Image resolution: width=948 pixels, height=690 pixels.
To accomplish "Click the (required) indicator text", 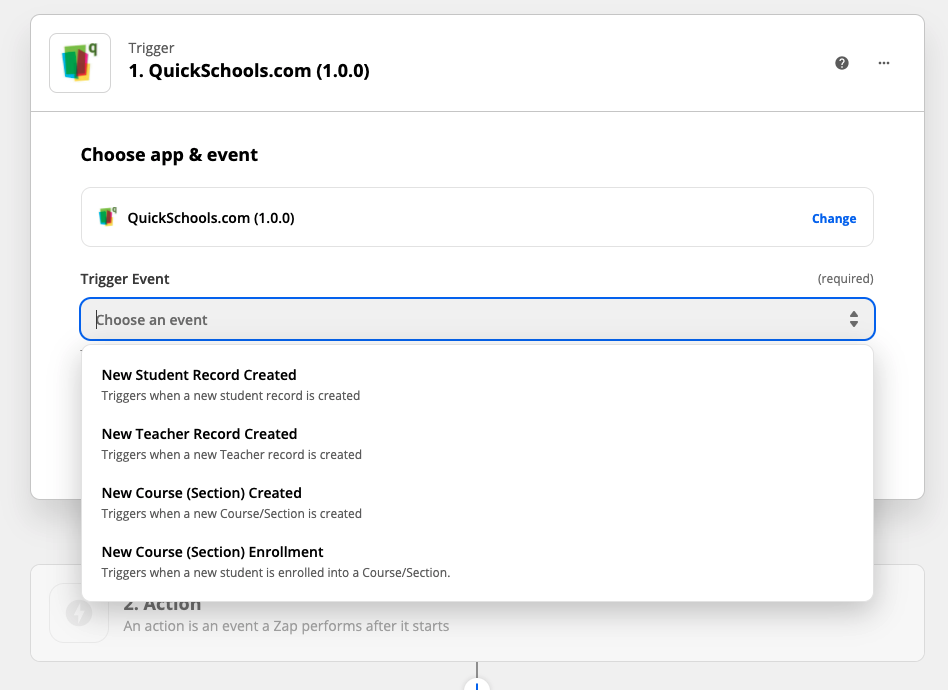I will click(x=845, y=279).
